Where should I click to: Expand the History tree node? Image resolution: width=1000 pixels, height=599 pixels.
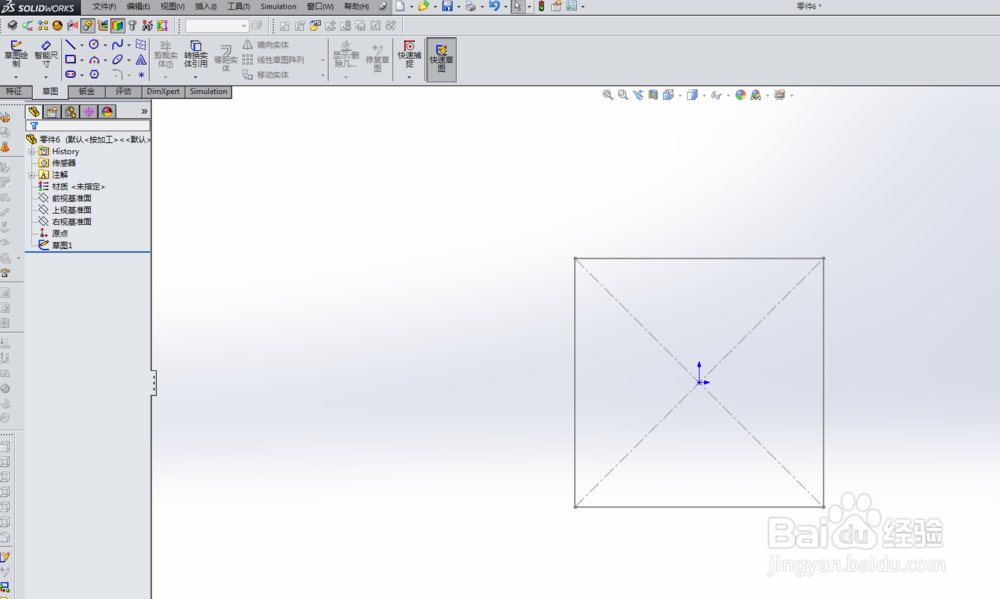click(30, 151)
